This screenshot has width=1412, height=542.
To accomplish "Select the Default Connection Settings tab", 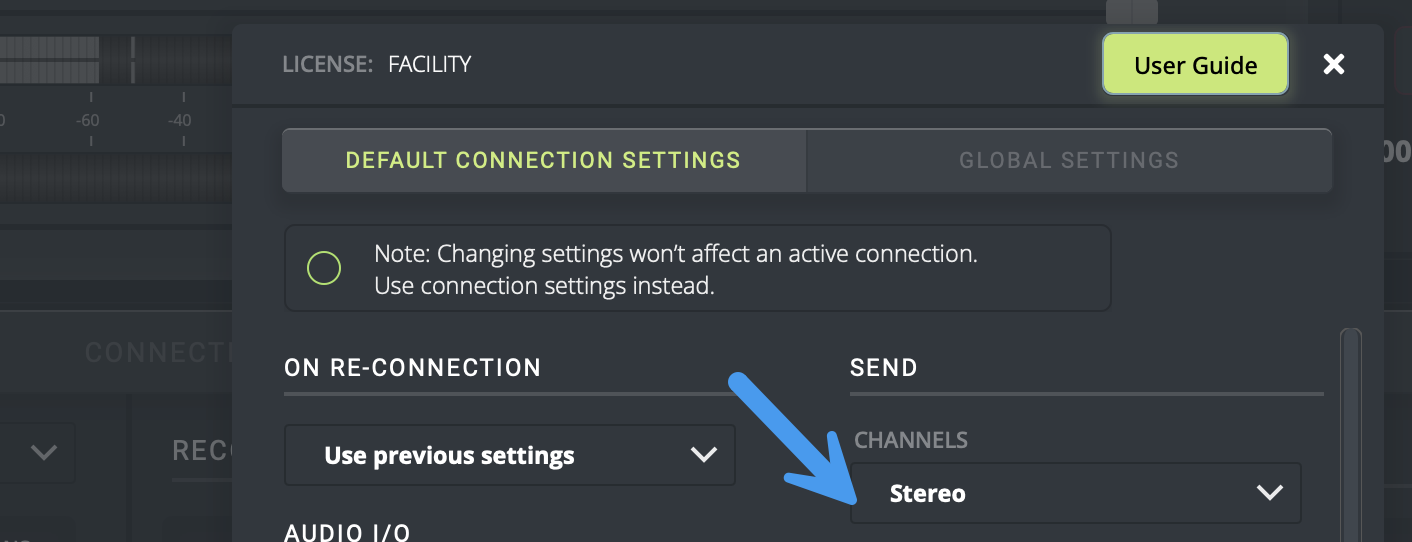I will pos(543,160).
